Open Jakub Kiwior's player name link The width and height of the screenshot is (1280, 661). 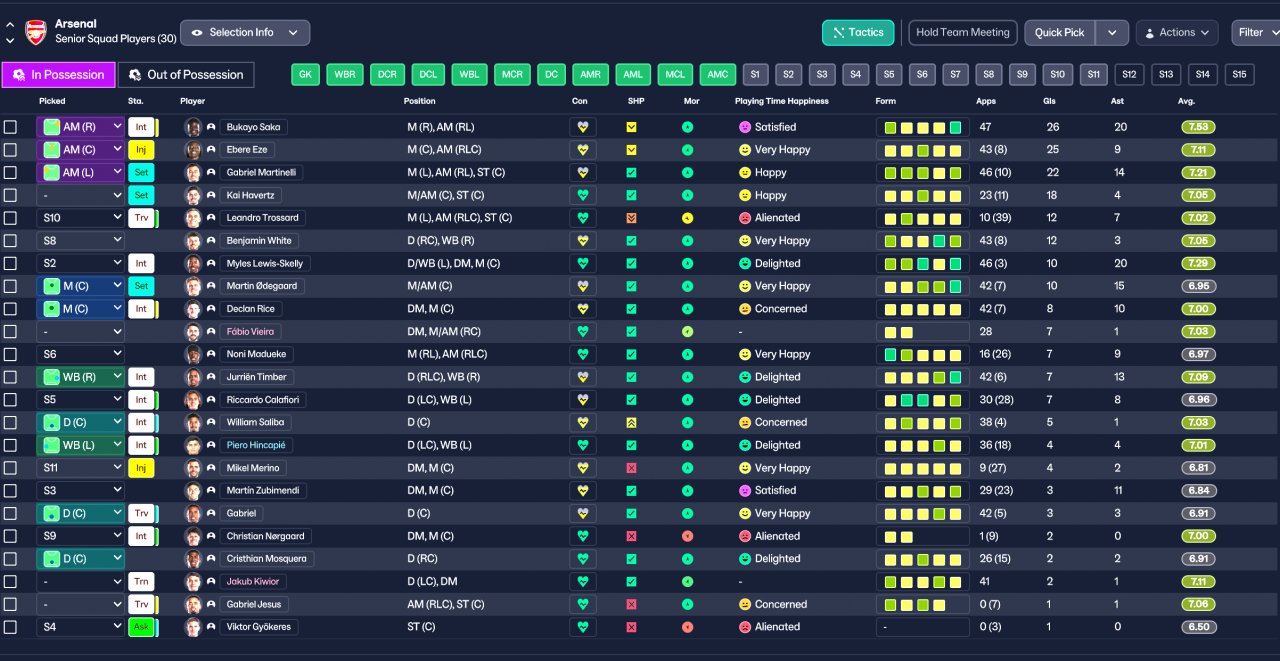point(253,581)
